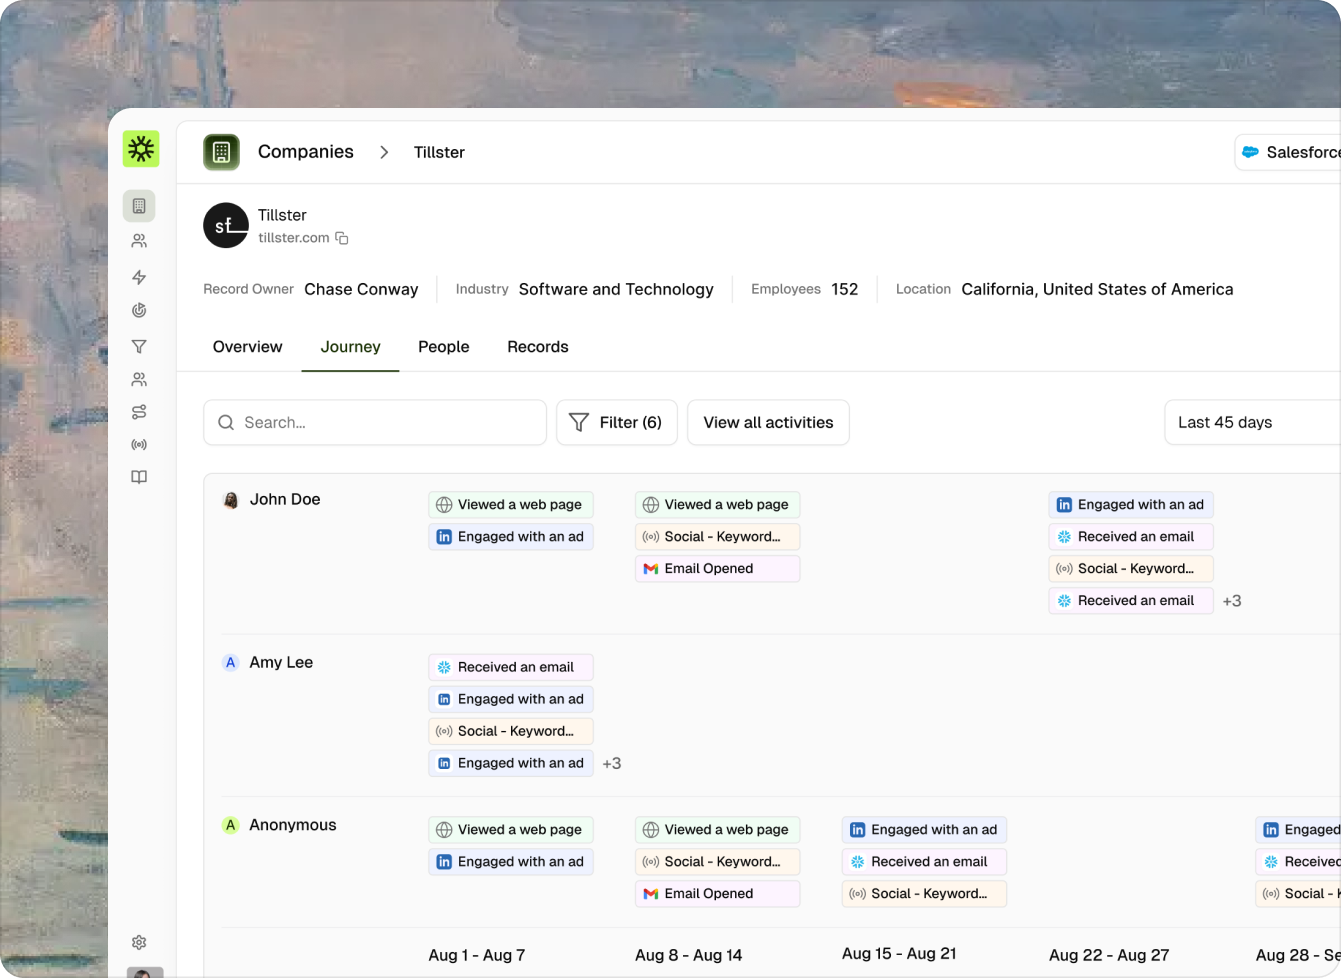Copy tillster.com domain via copy icon
This screenshot has height=978, width=1341.
pyautogui.click(x=342, y=238)
